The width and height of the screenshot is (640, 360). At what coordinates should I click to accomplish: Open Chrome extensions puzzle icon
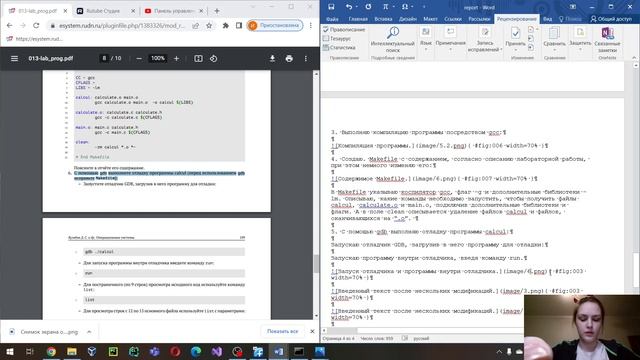coord(225,25)
